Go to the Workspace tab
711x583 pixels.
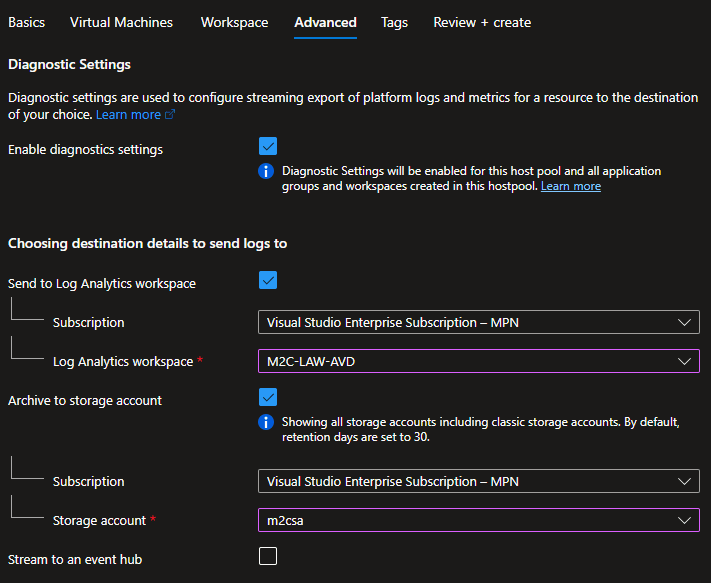tap(234, 22)
